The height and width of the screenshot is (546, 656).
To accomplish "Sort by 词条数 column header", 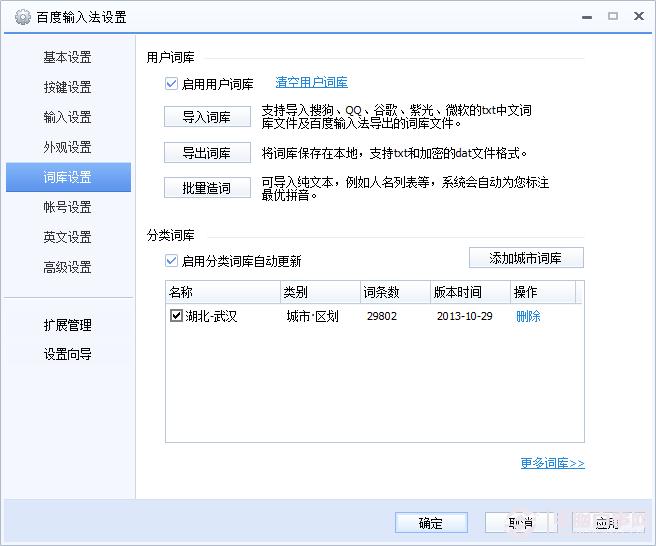I will 395,292.
